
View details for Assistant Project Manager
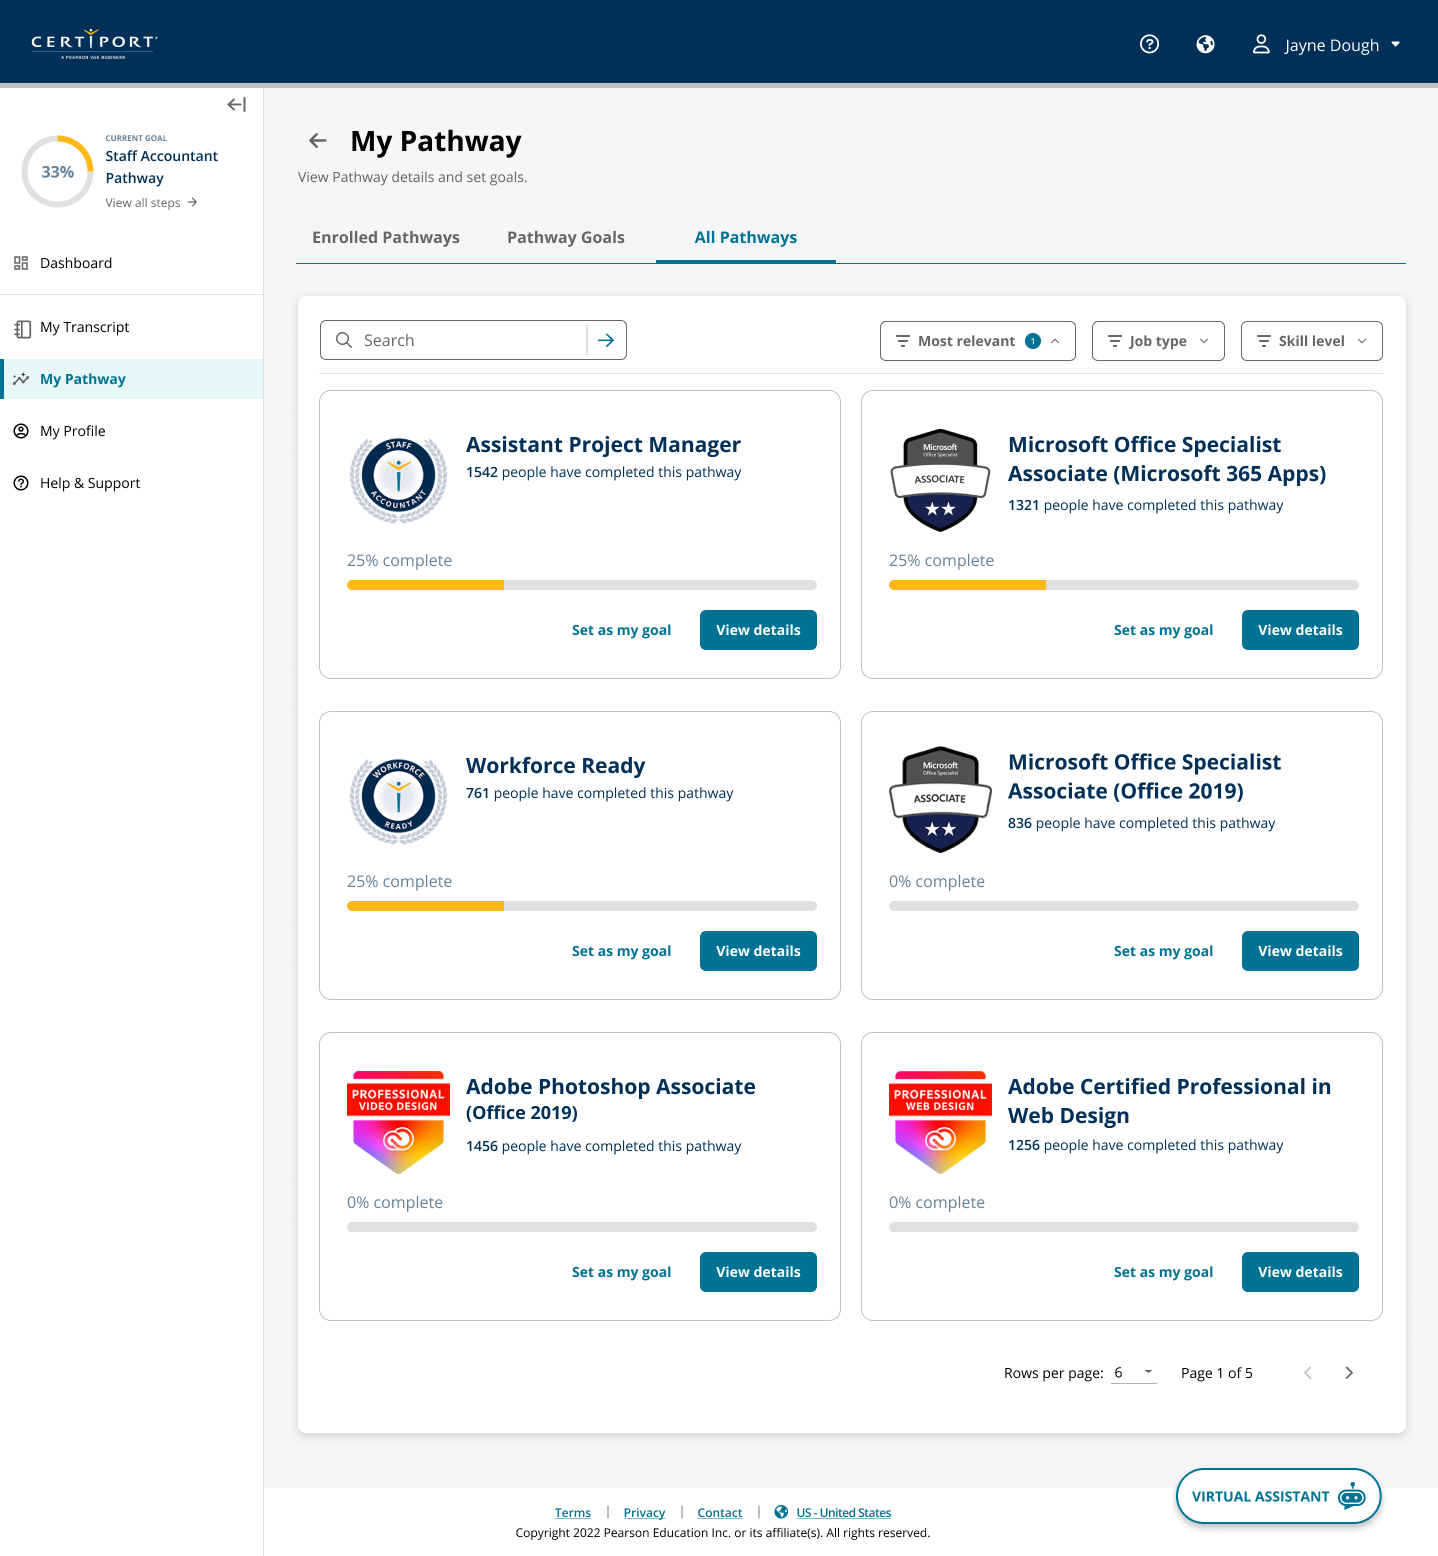[758, 630]
